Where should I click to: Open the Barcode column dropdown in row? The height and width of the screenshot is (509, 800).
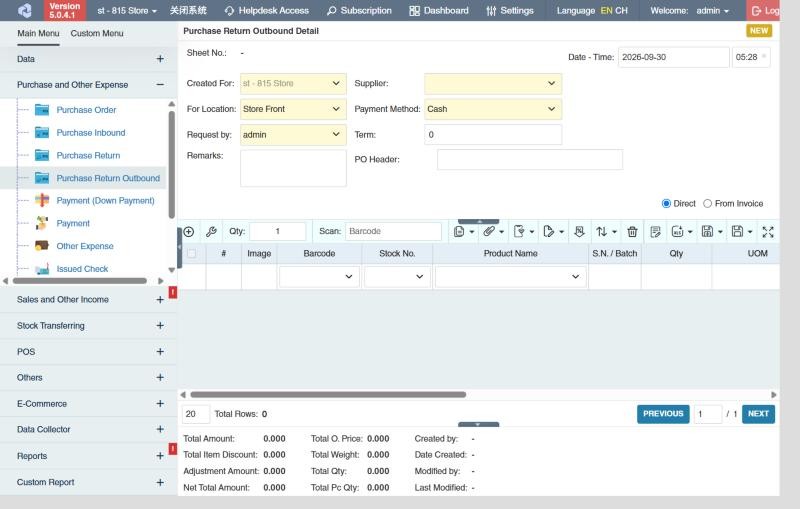coord(319,276)
